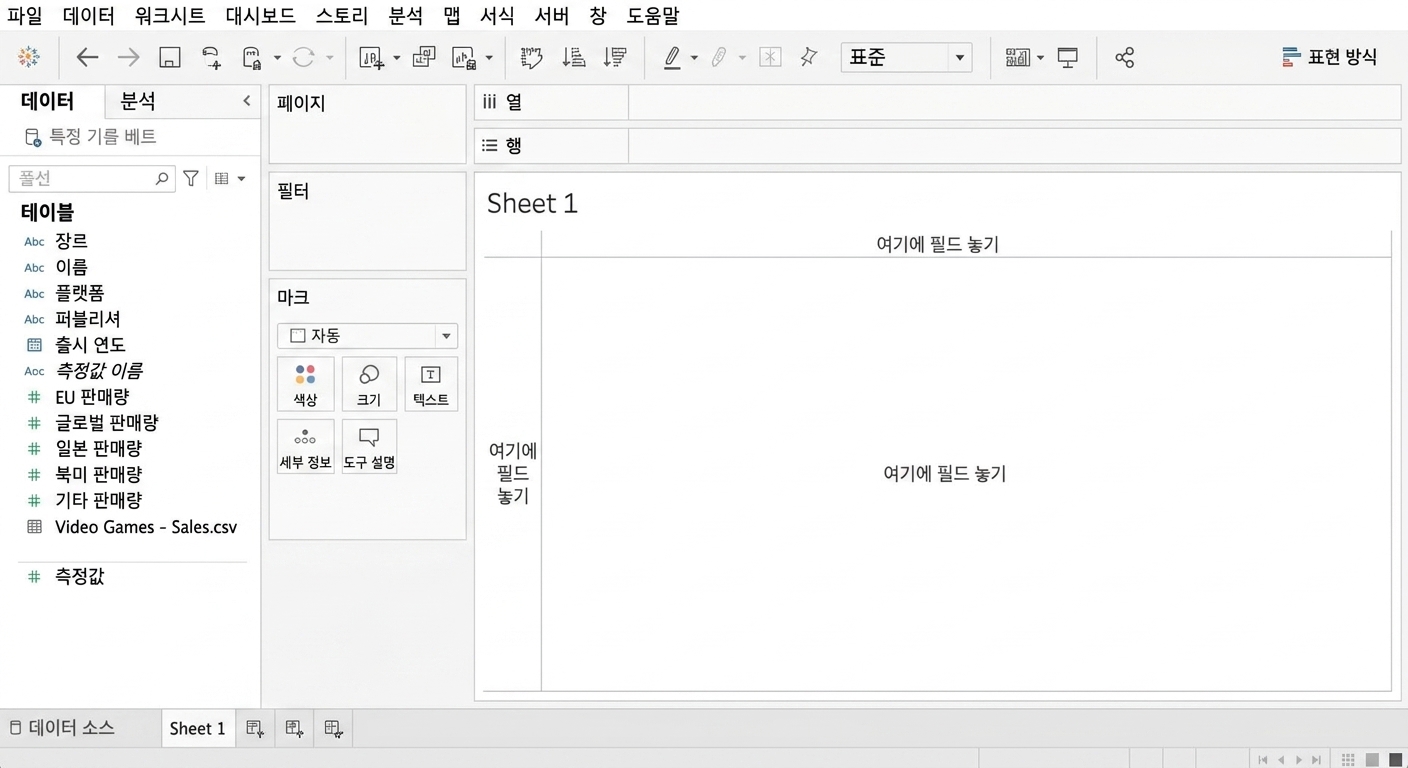Click the show mark labels icon
The height and width of the screenshot is (768, 1408).
[770, 57]
